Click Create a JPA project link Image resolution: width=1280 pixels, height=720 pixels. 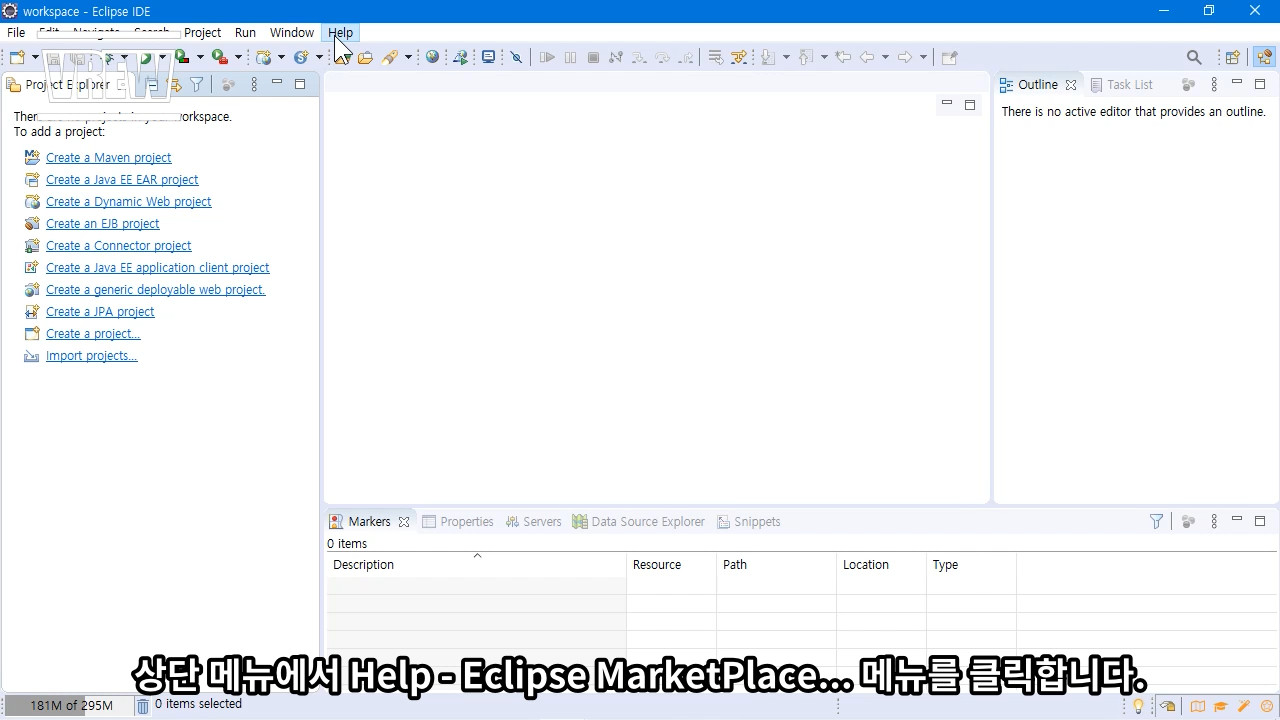pyautogui.click(x=100, y=312)
